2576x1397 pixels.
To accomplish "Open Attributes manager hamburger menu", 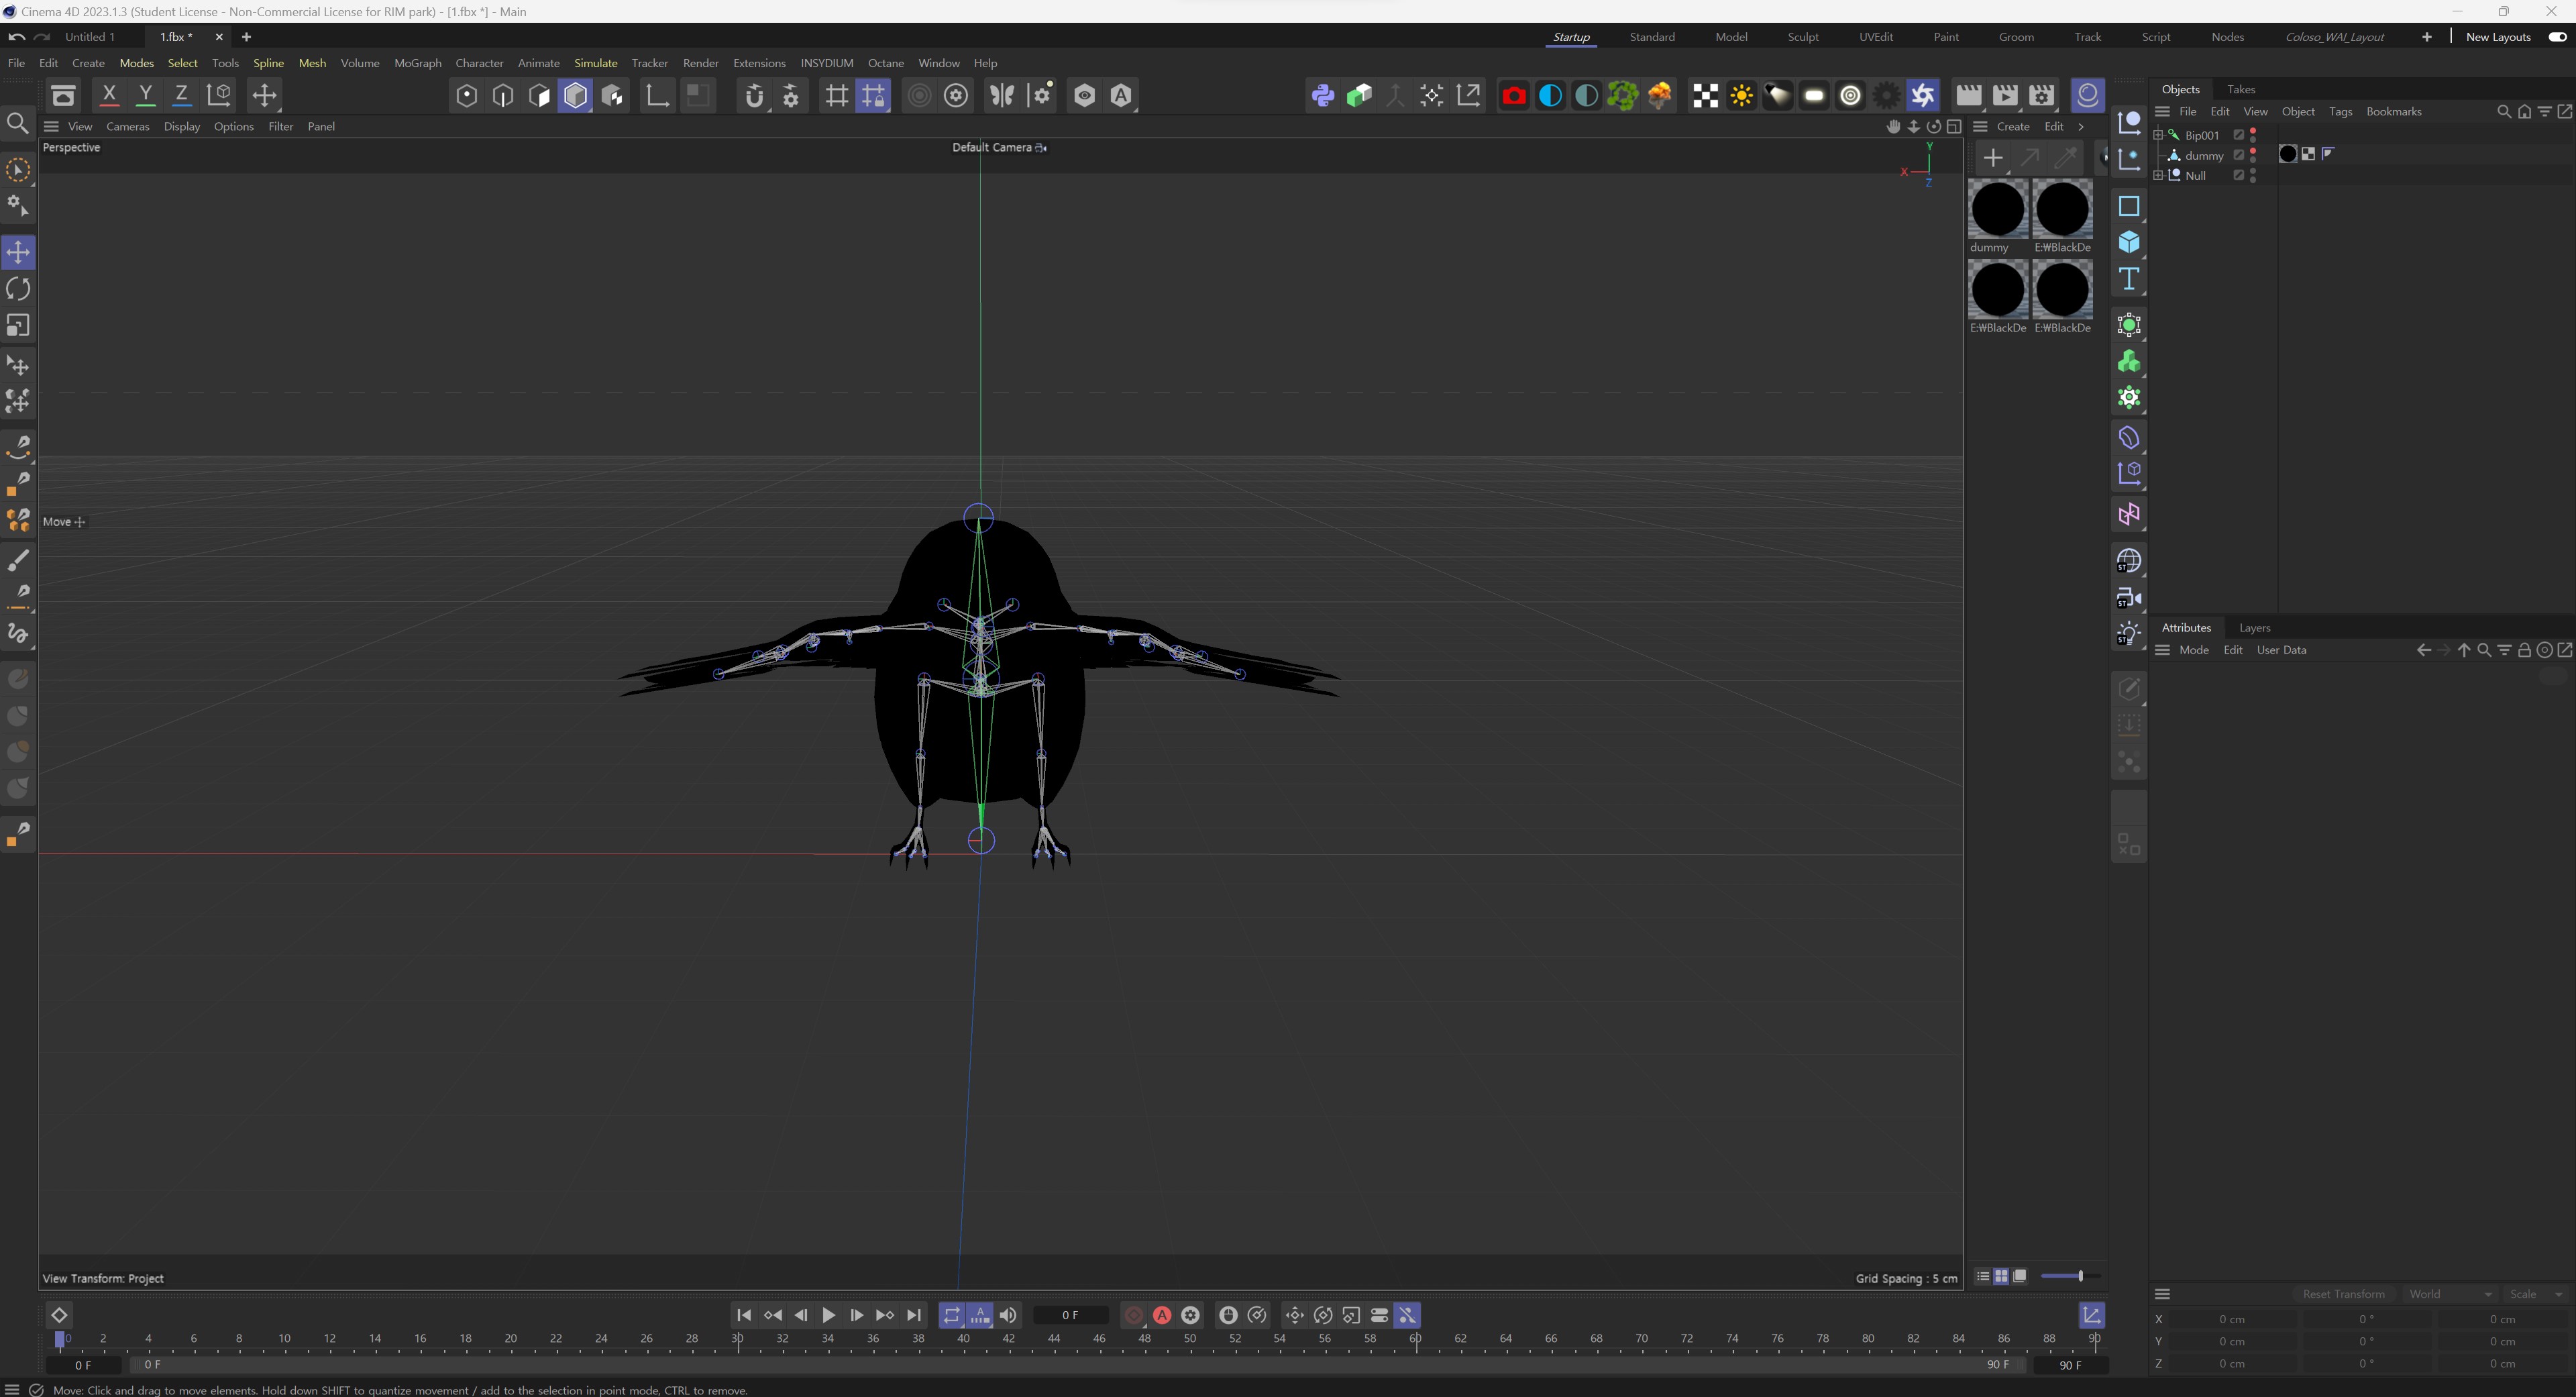I will click(2162, 650).
